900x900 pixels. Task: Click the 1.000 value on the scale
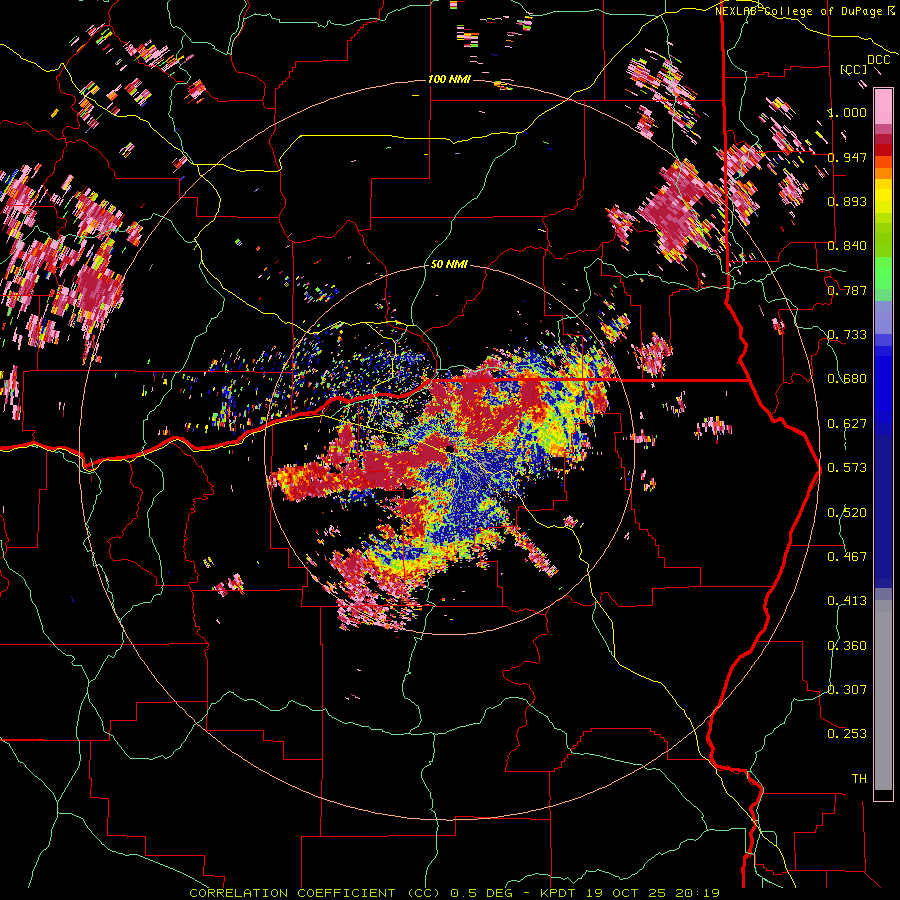pos(847,112)
